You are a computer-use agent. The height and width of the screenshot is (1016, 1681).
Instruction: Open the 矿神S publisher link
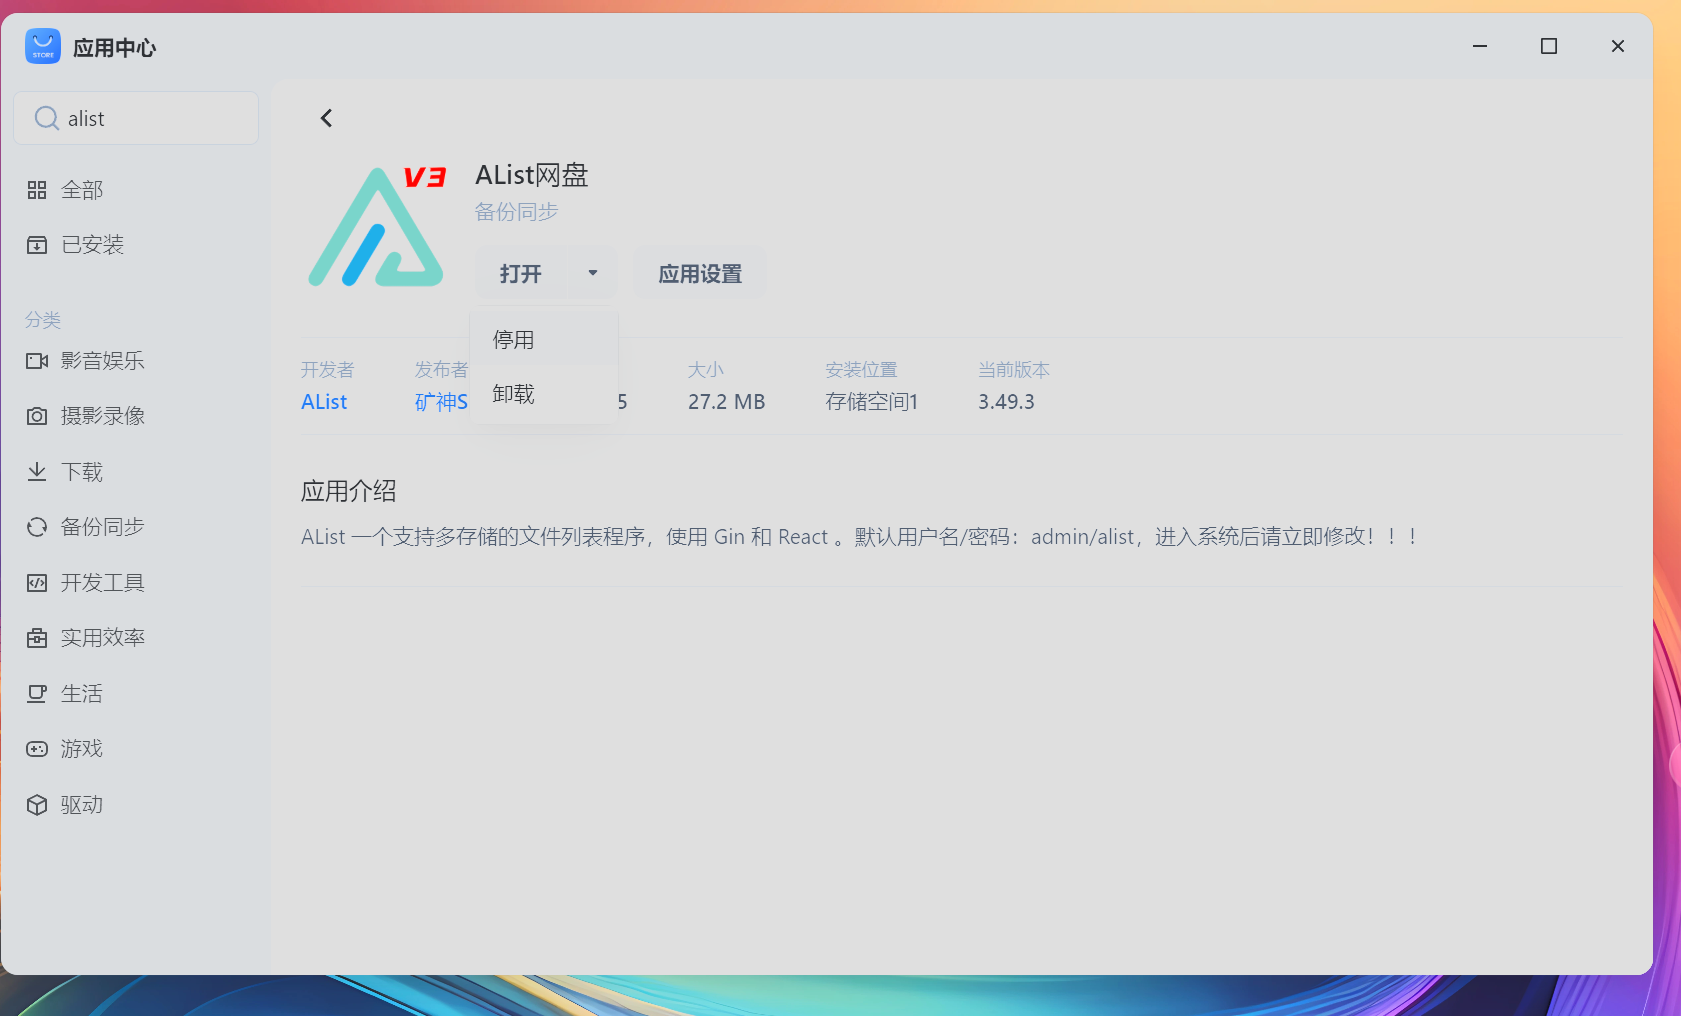441,402
